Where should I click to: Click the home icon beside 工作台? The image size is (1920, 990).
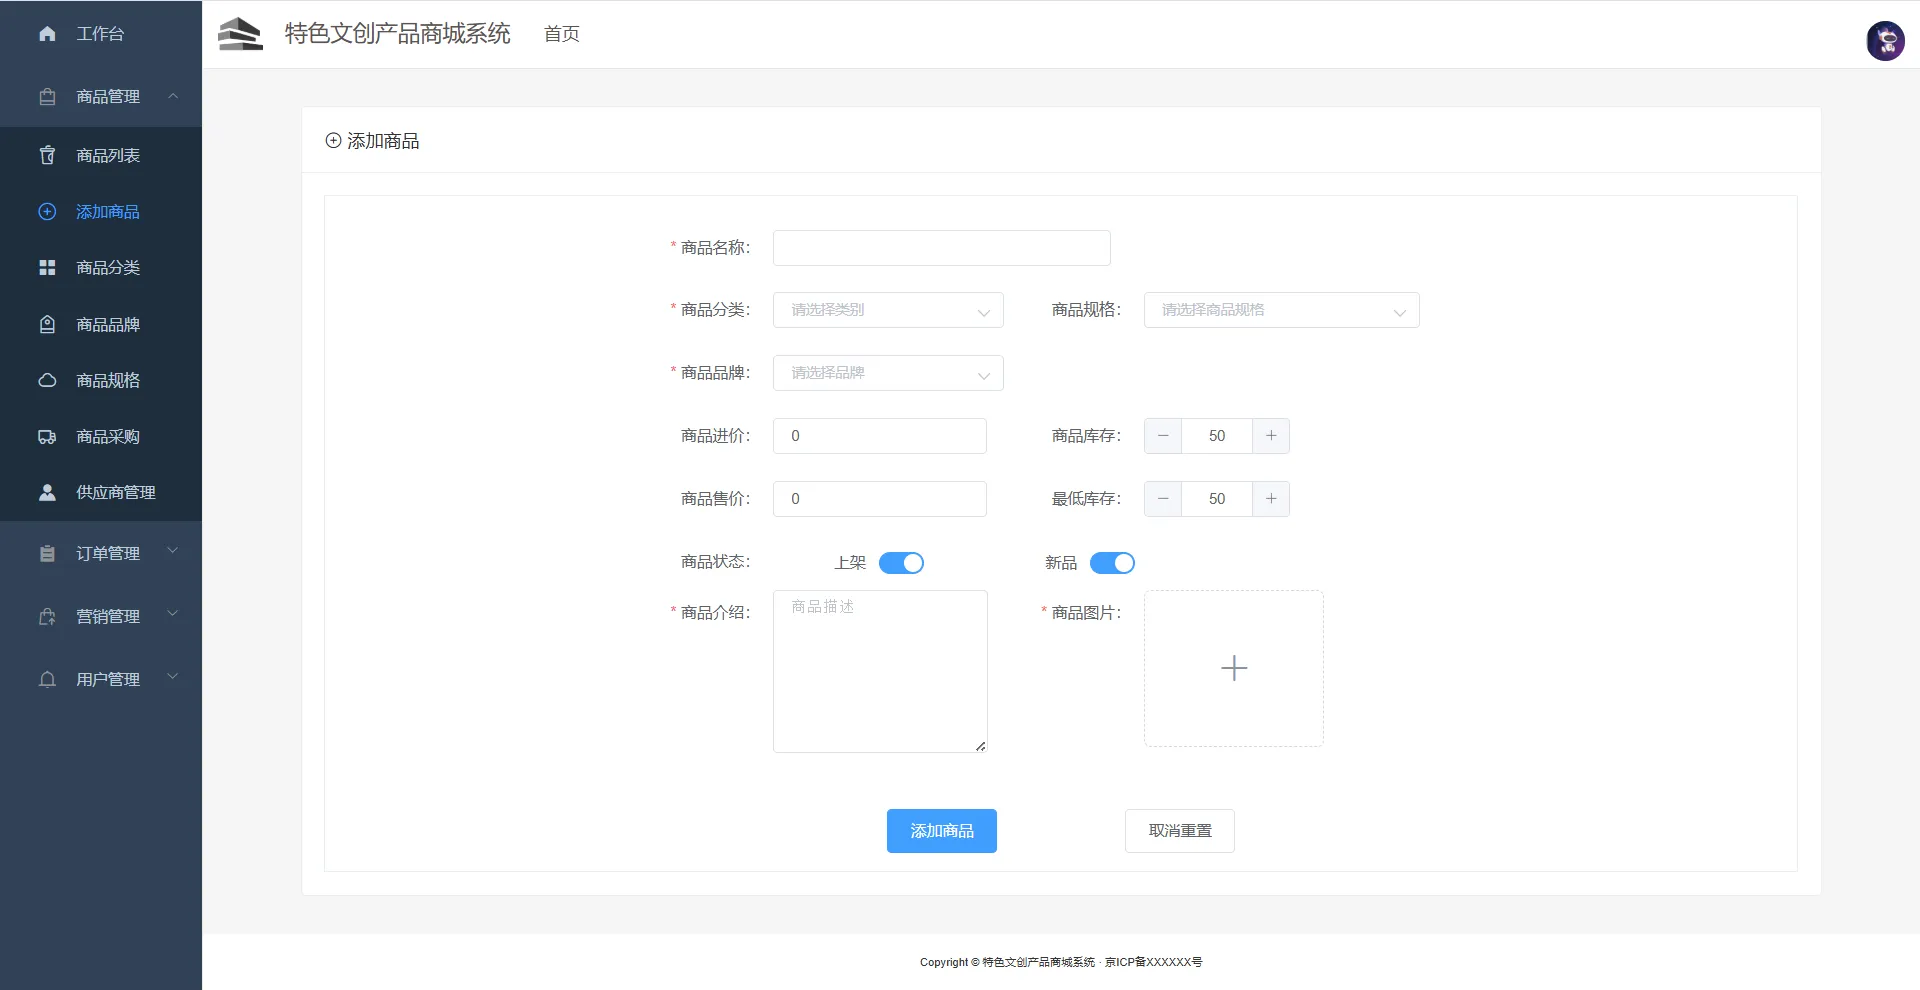[x=47, y=34]
